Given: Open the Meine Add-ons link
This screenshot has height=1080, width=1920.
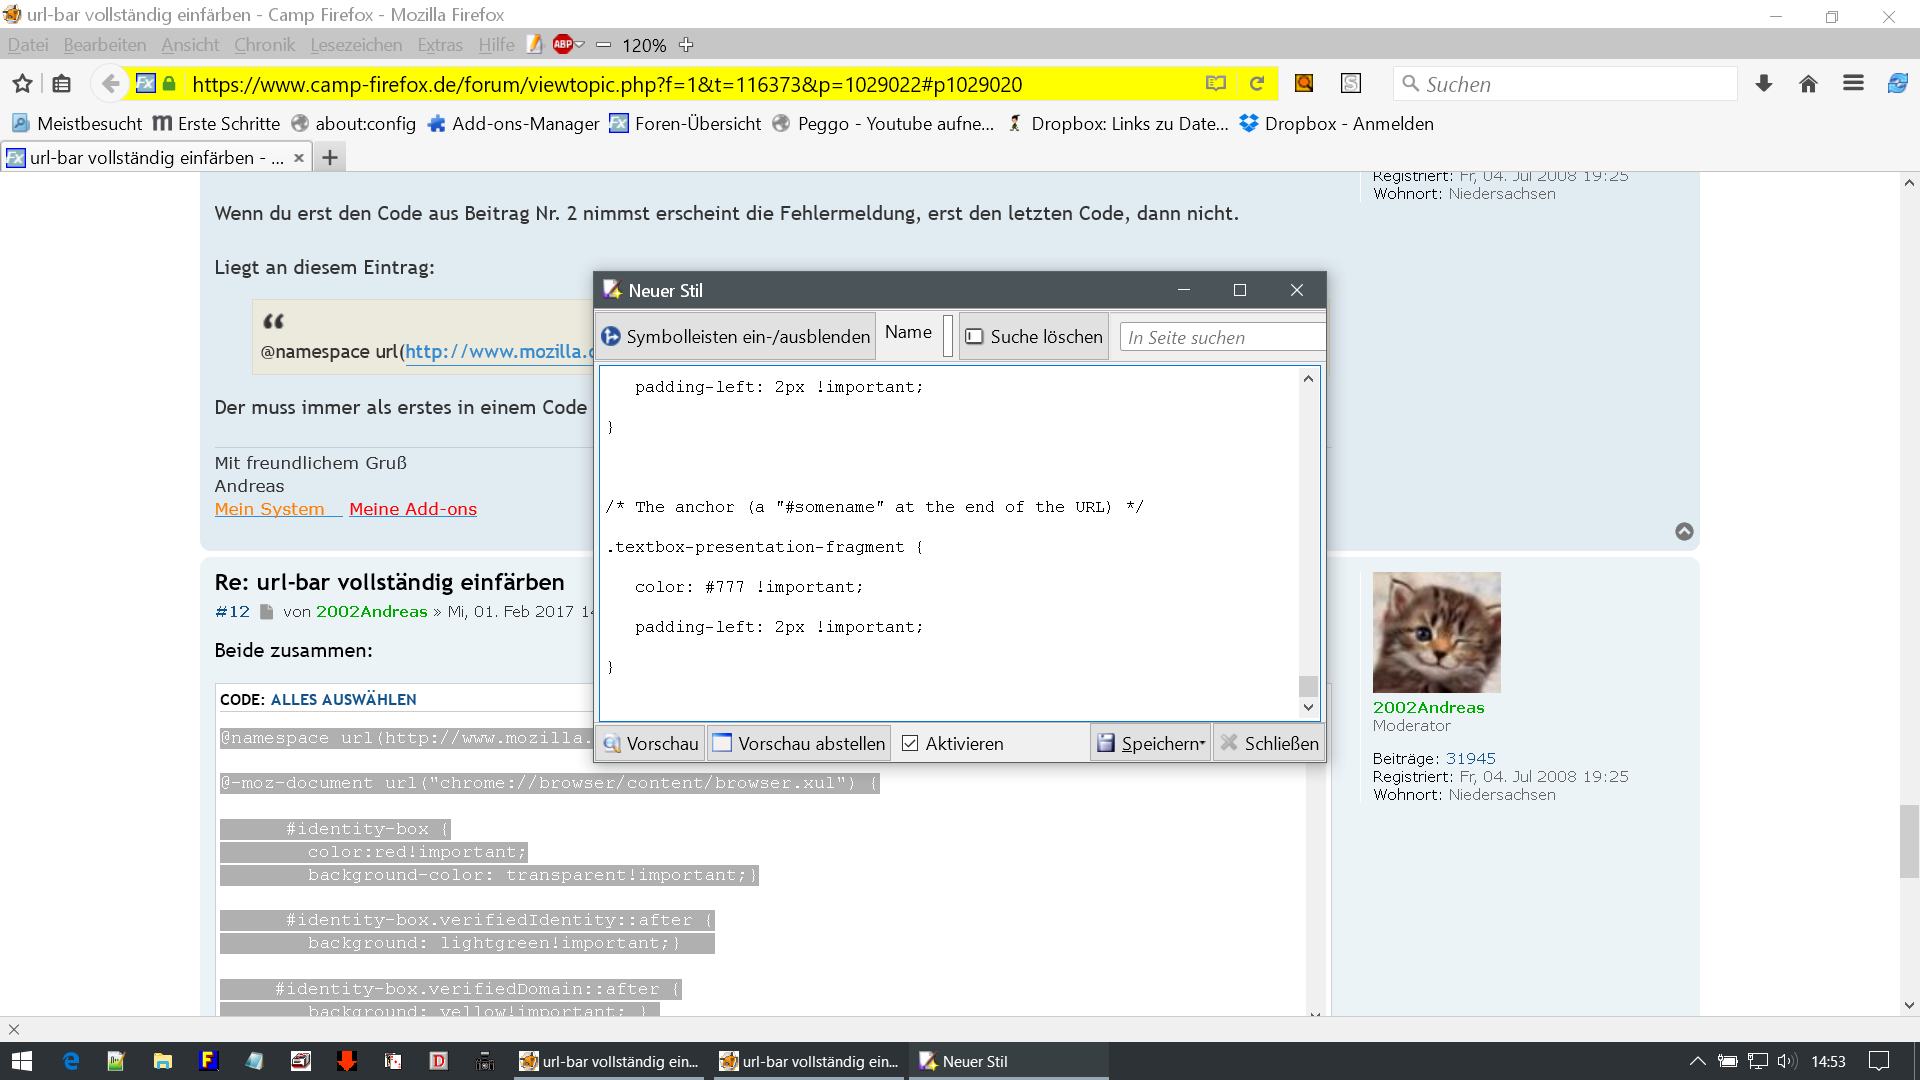Looking at the screenshot, I should 413,509.
